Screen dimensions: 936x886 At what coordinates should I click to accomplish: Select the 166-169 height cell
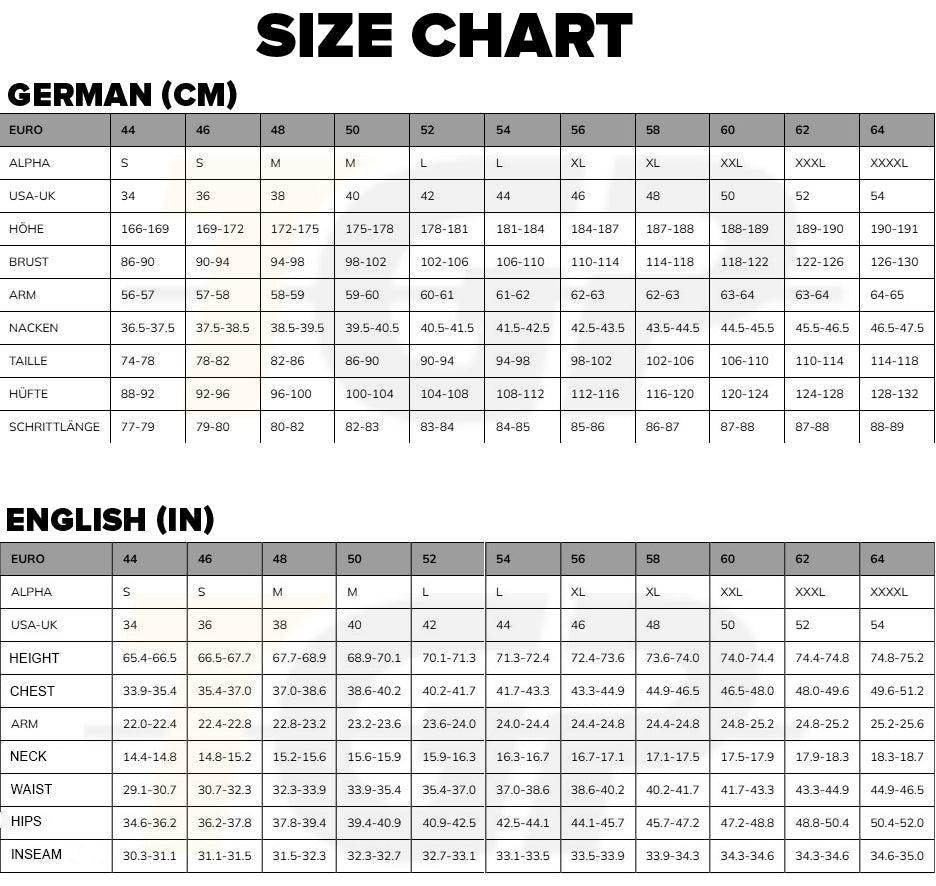coord(145,229)
